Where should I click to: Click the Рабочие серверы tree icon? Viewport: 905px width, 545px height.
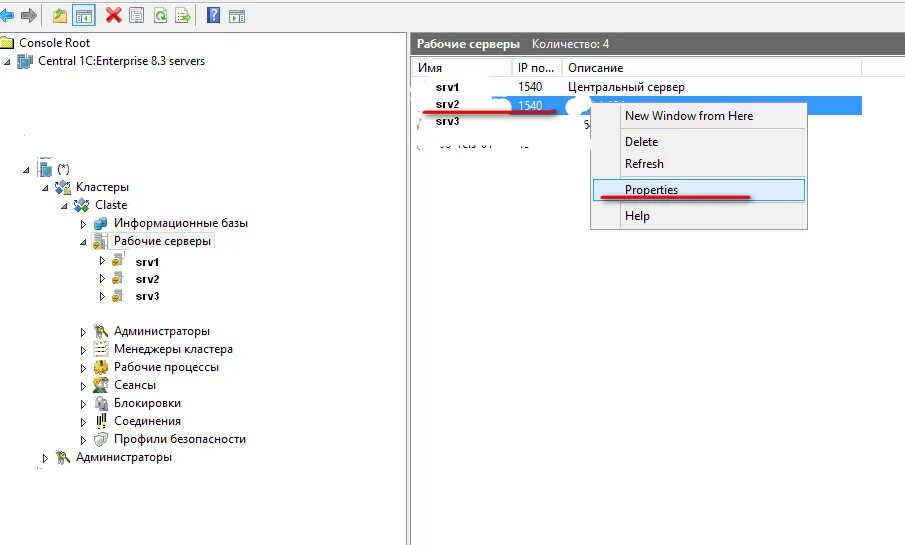pos(100,241)
